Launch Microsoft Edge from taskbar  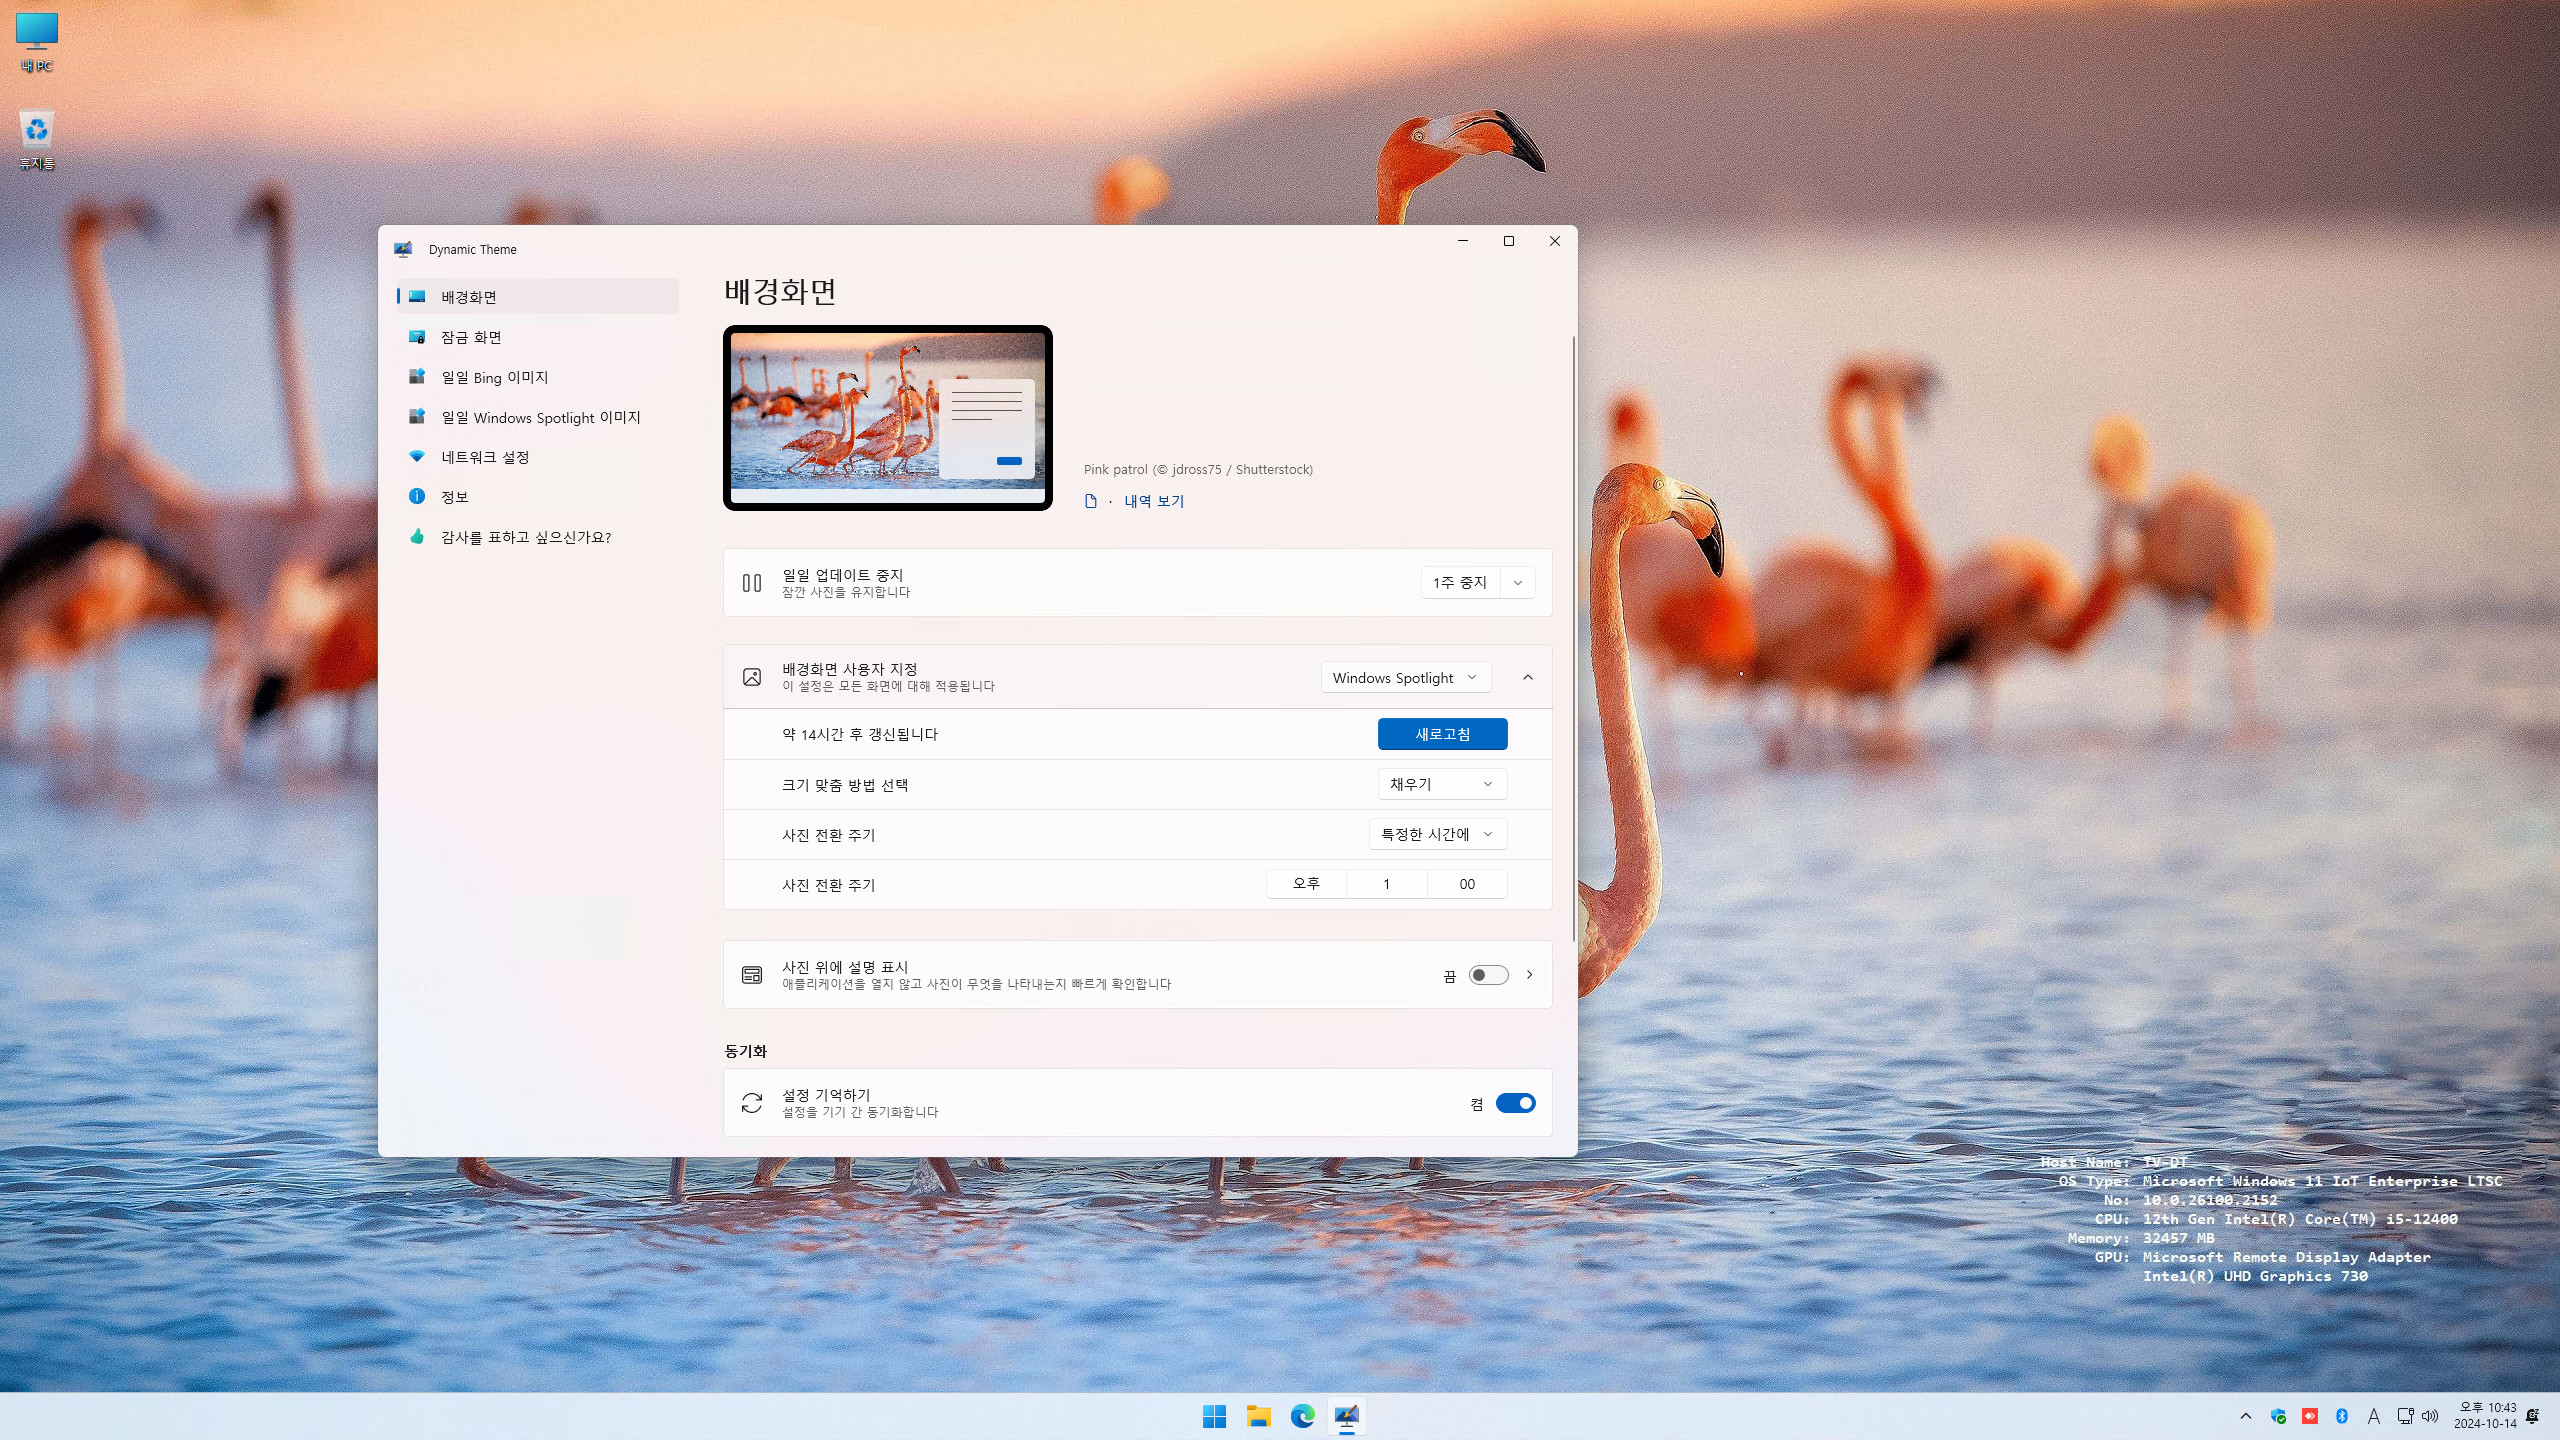click(x=1302, y=1416)
